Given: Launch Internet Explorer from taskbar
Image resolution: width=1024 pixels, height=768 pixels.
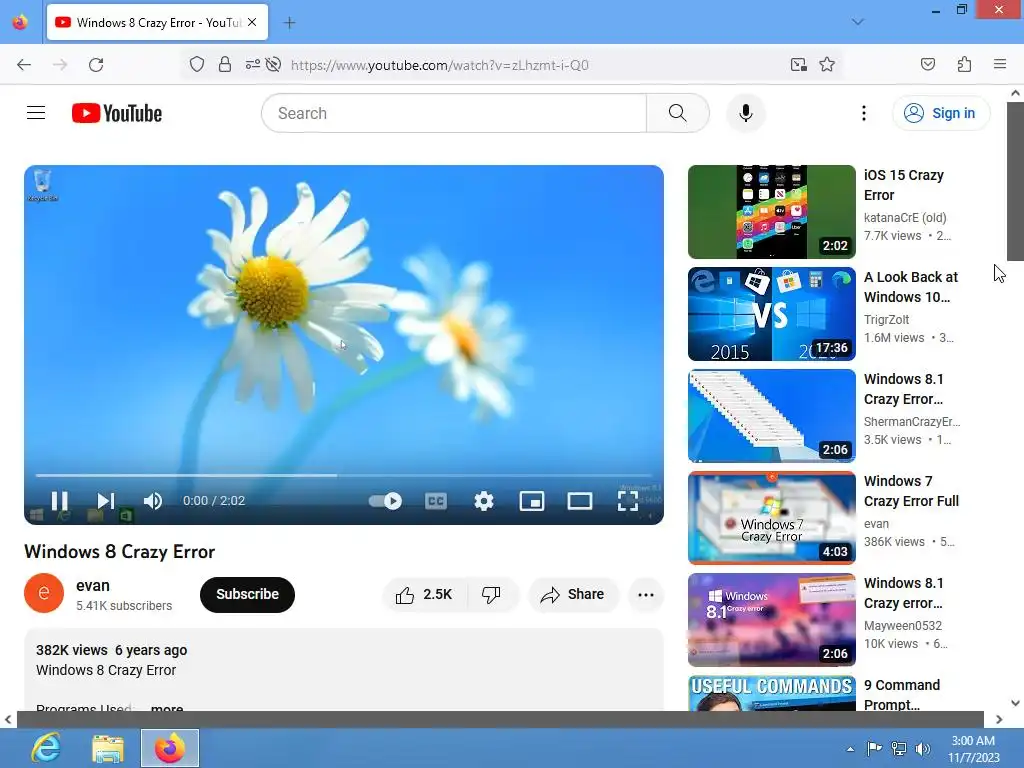Looking at the screenshot, I should pyautogui.click(x=46, y=748).
